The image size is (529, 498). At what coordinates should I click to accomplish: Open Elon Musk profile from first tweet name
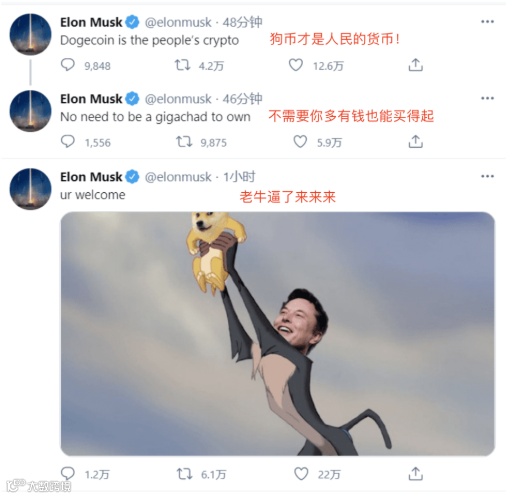[x=91, y=22]
